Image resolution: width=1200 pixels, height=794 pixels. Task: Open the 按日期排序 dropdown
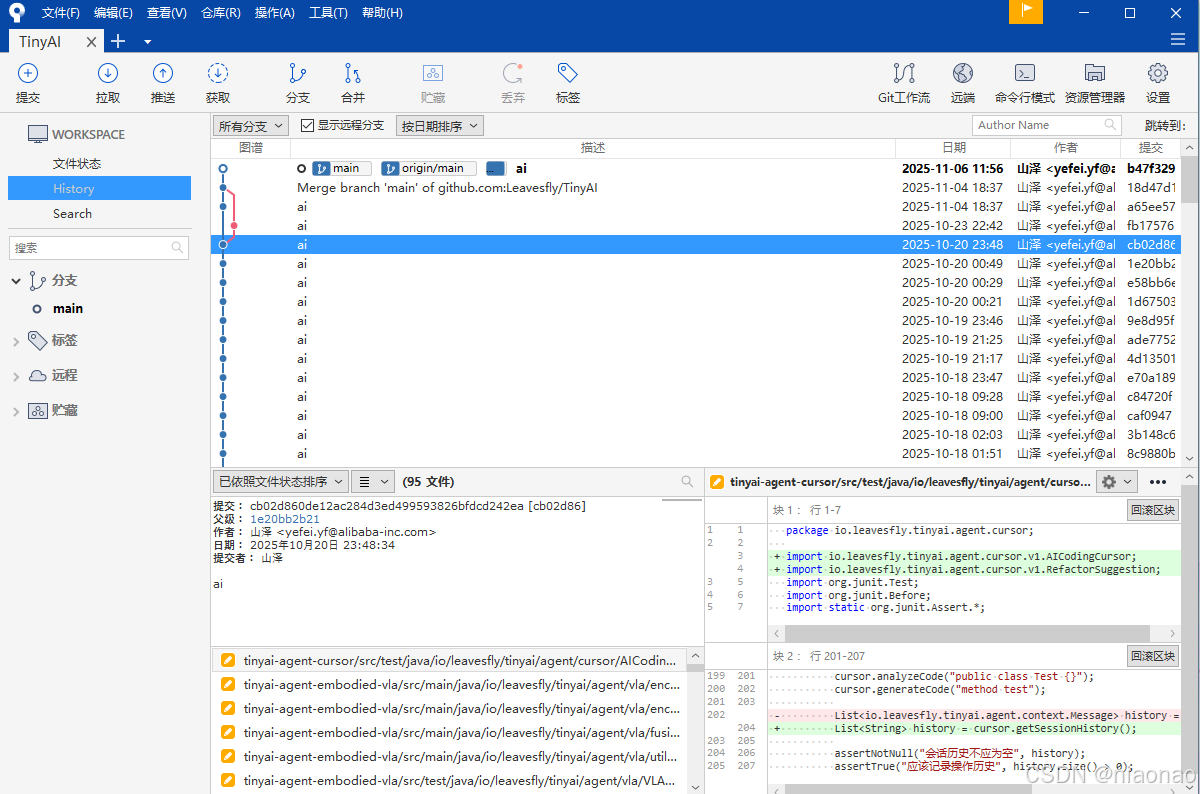(x=439, y=126)
